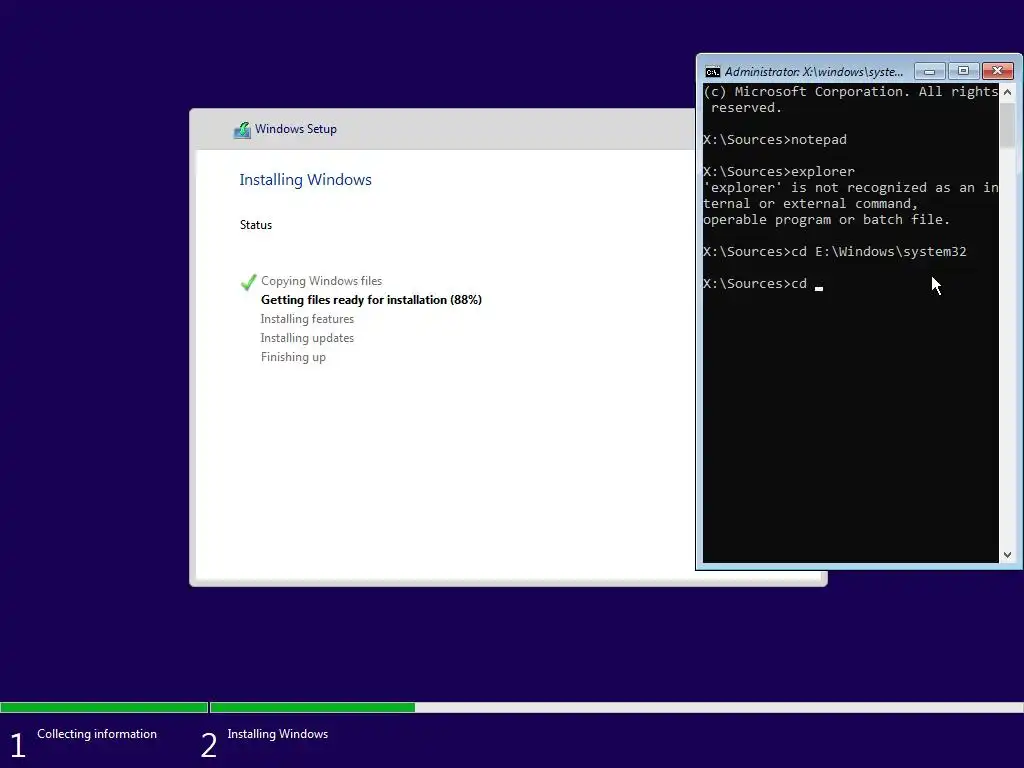The height and width of the screenshot is (768, 1024).
Task: Click the Windows Setup title icon
Action: (242, 129)
